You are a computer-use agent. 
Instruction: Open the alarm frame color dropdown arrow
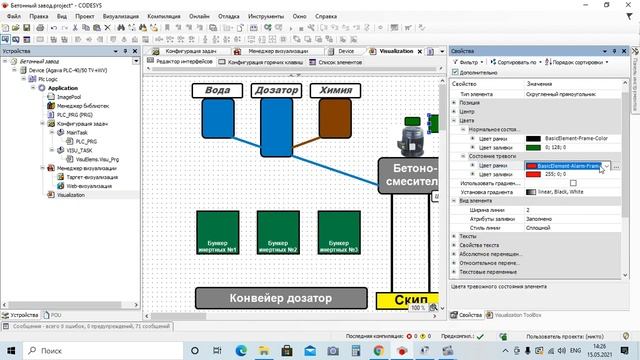click(x=607, y=166)
